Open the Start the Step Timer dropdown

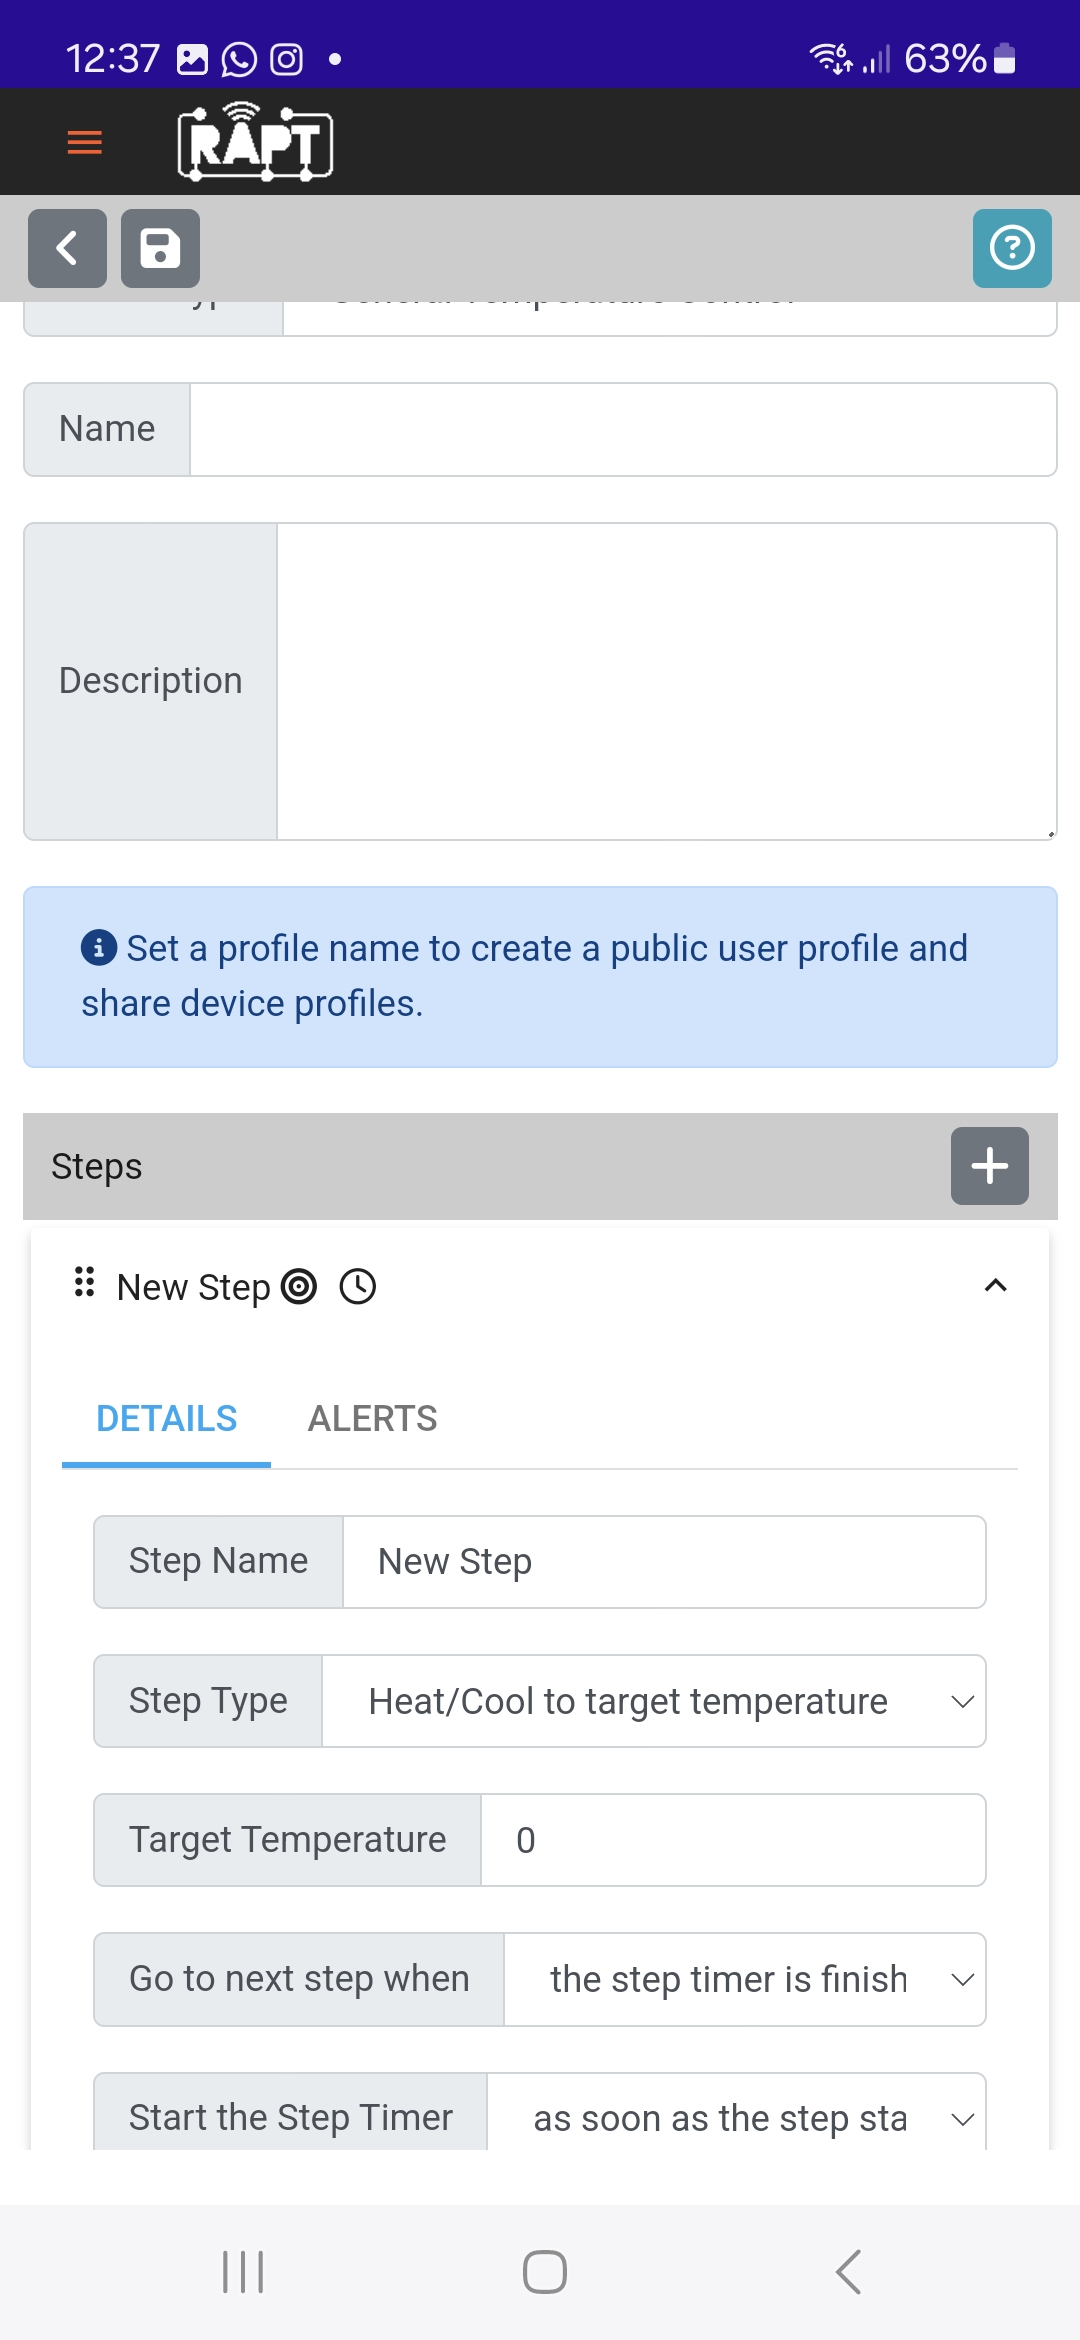[x=735, y=2117]
